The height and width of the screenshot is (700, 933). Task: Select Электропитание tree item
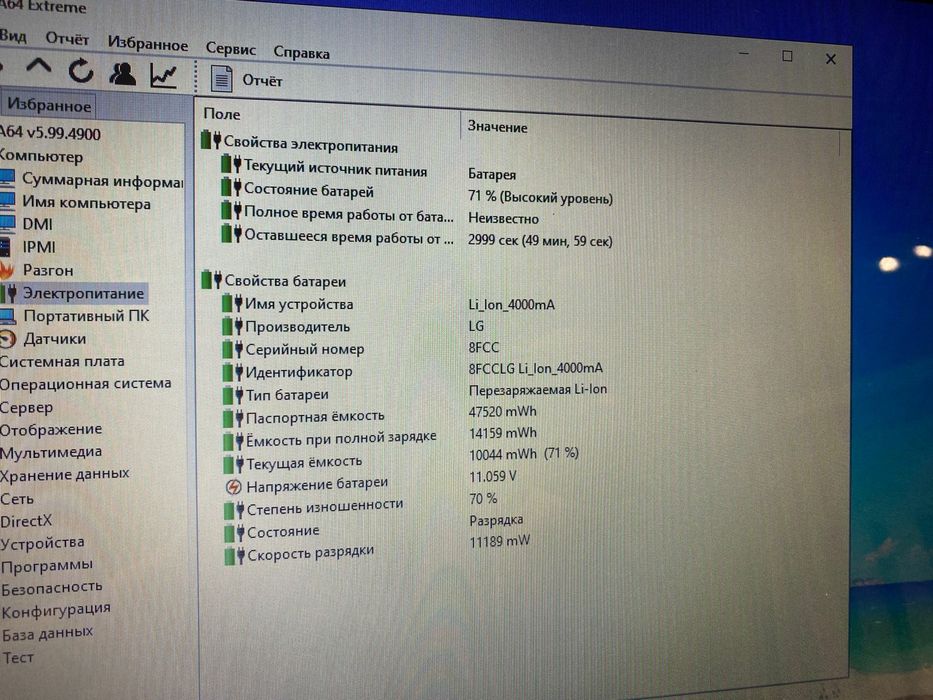(x=83, y=293)
